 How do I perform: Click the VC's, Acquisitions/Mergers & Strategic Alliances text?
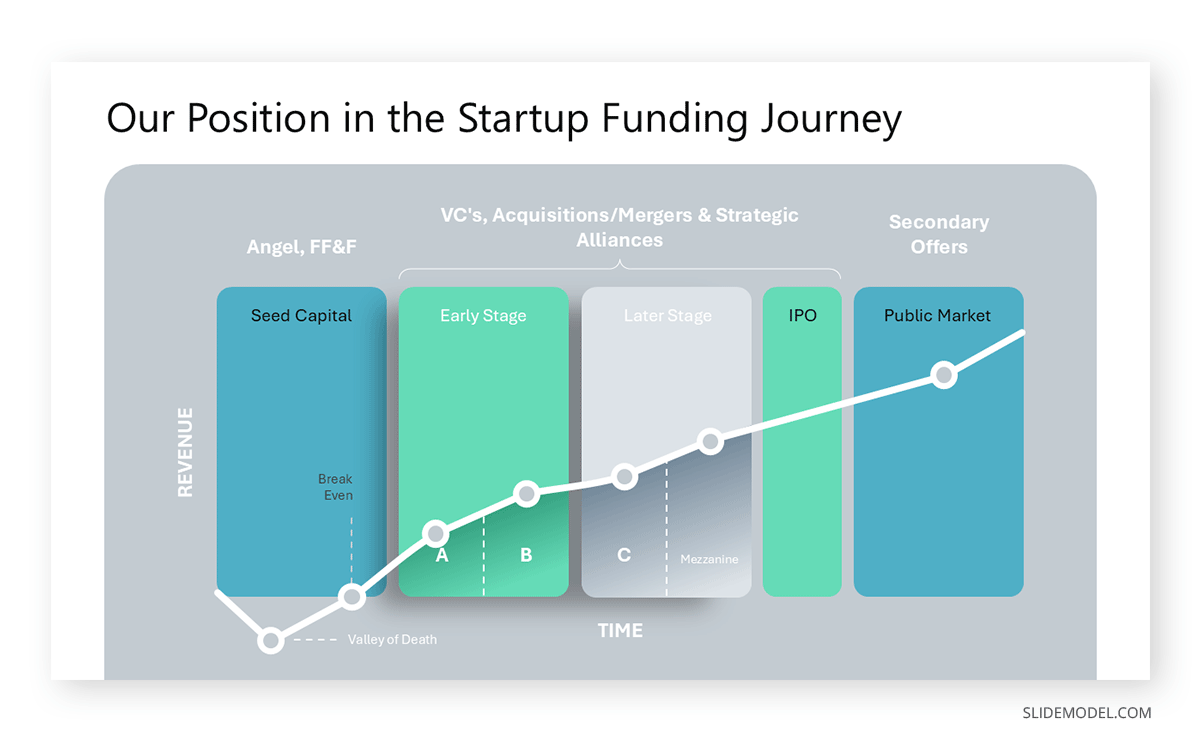point(619,227)
